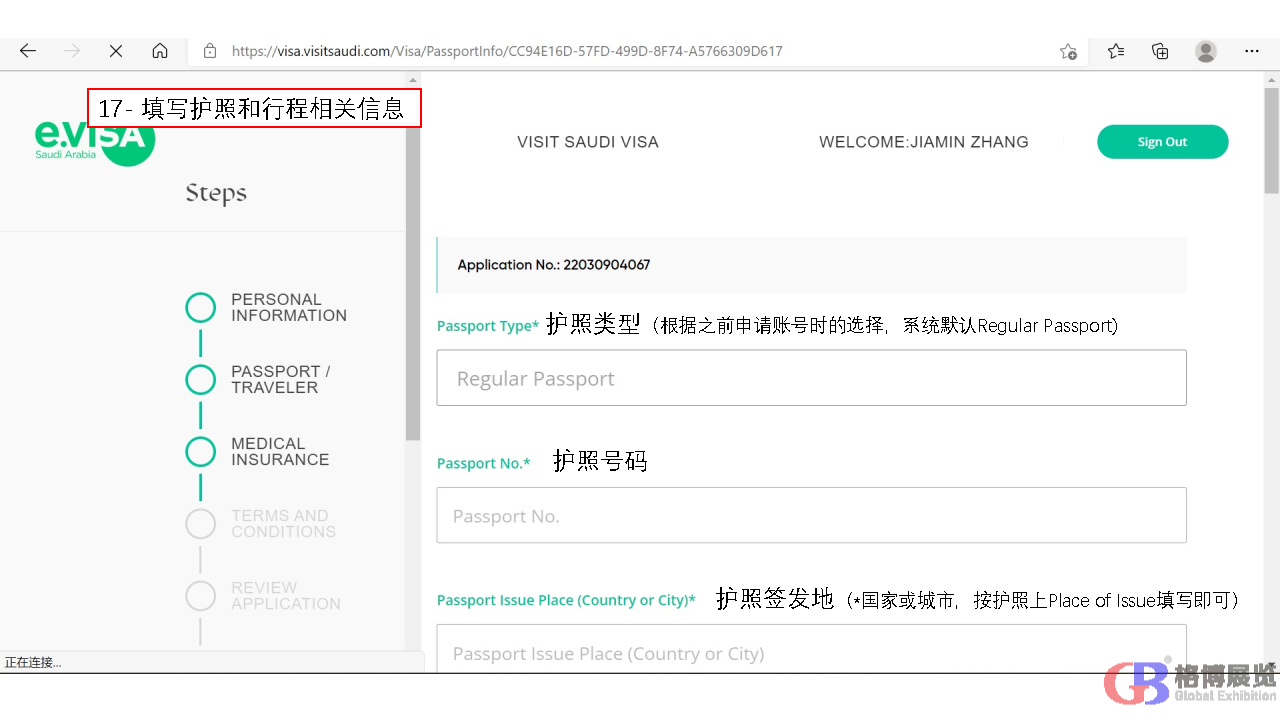Viewport: 1280px width, 720px height.
Task: Click the Steps sidebar scrollbar
Action: pos(413,300)
